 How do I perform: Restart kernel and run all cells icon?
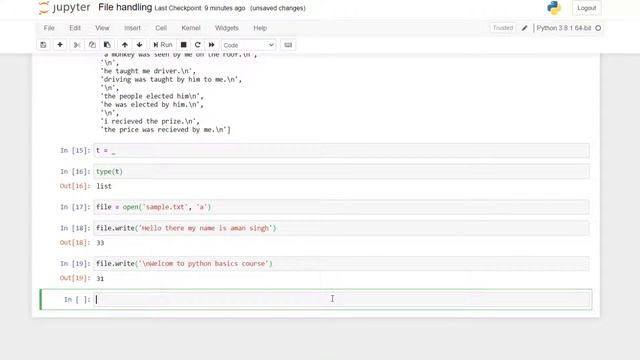[211, 45]
